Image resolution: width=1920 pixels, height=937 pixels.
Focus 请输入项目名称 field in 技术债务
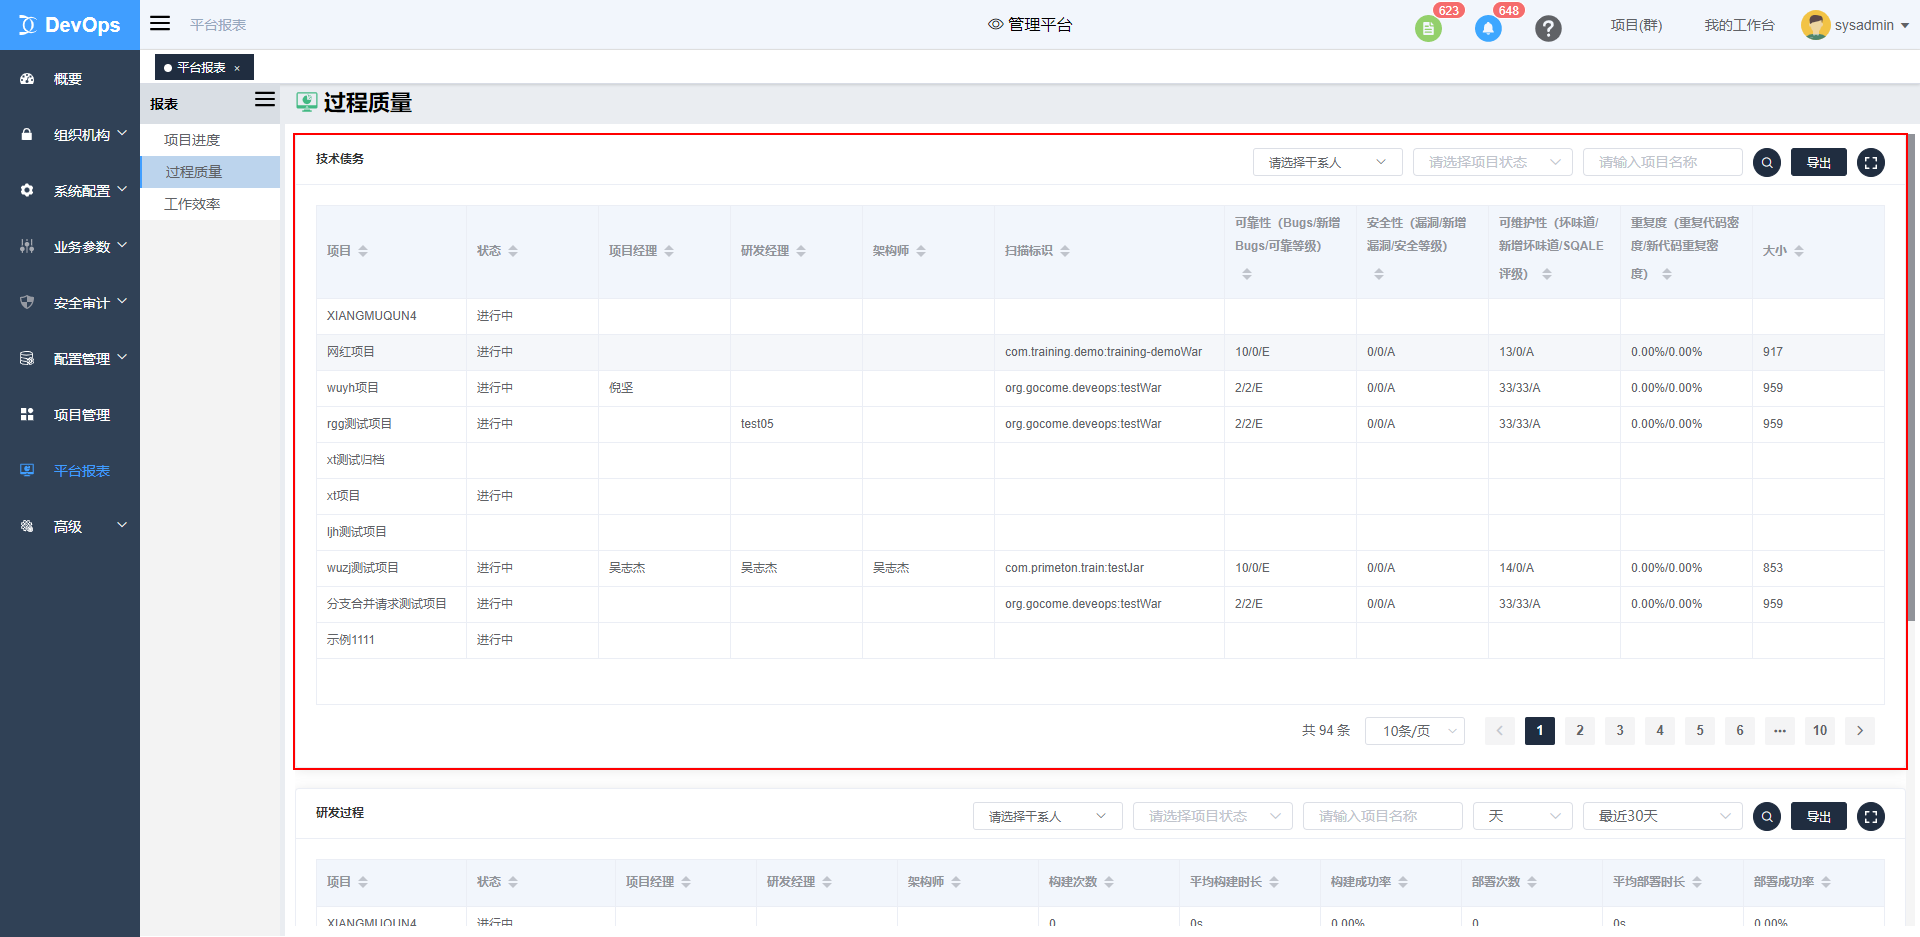1663,162
